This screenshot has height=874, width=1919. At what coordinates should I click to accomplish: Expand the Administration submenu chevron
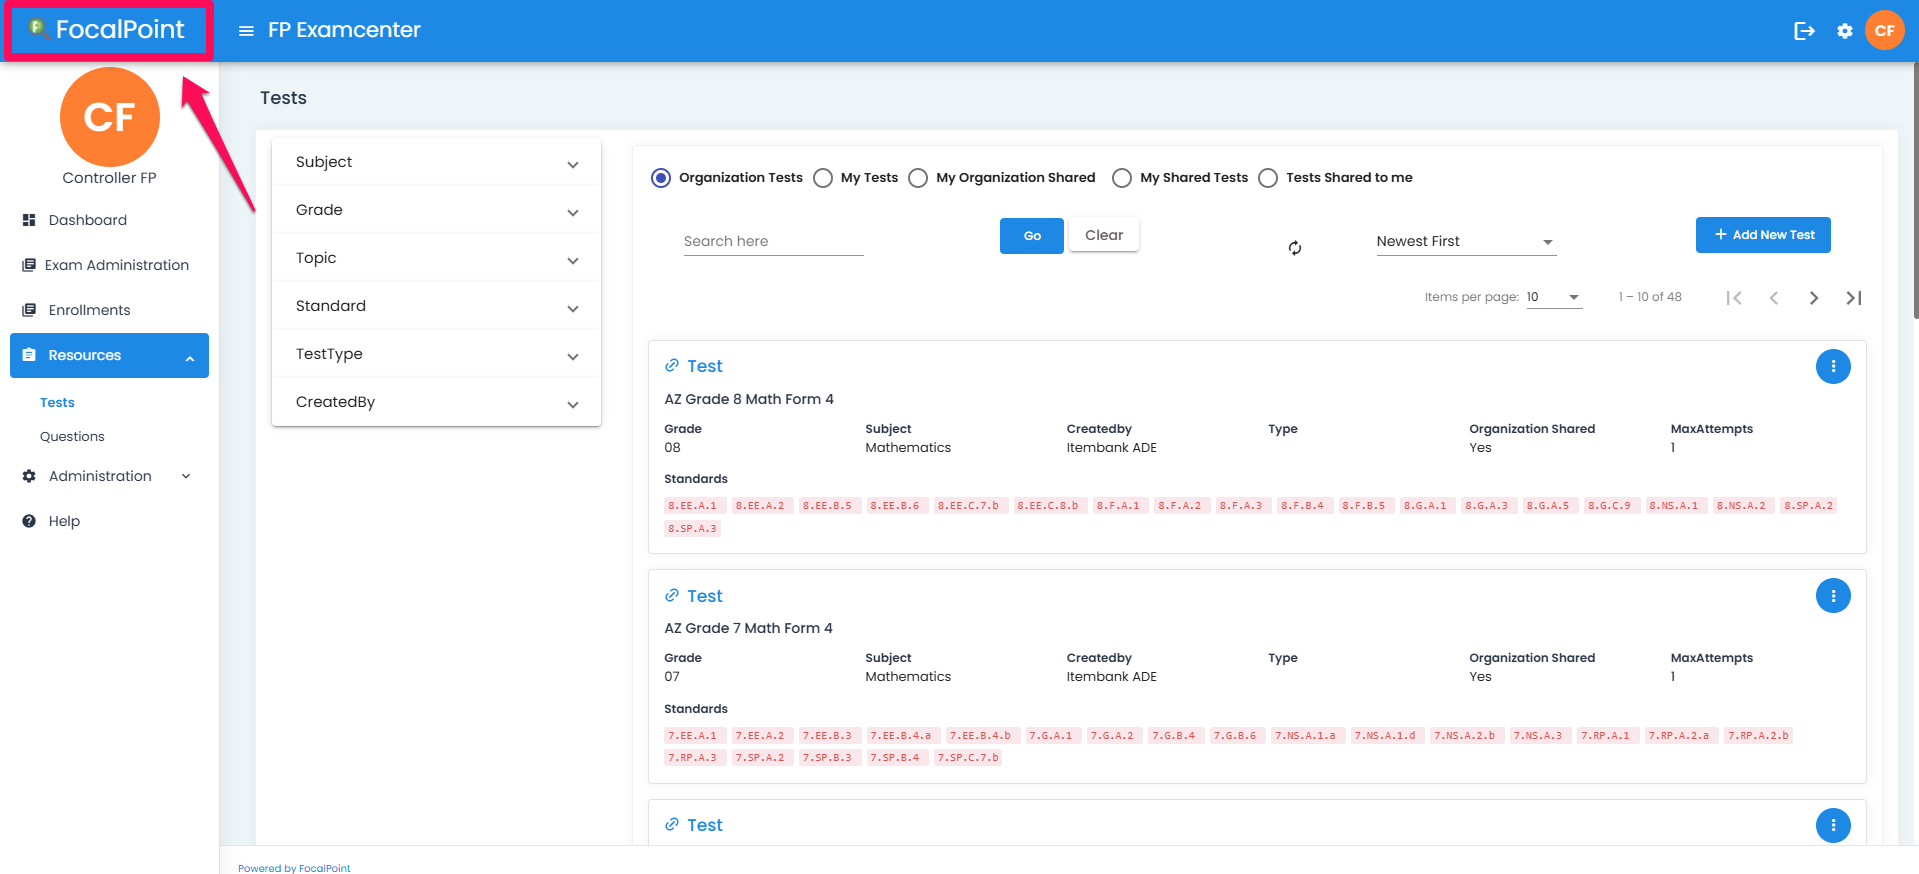(186, 476)
